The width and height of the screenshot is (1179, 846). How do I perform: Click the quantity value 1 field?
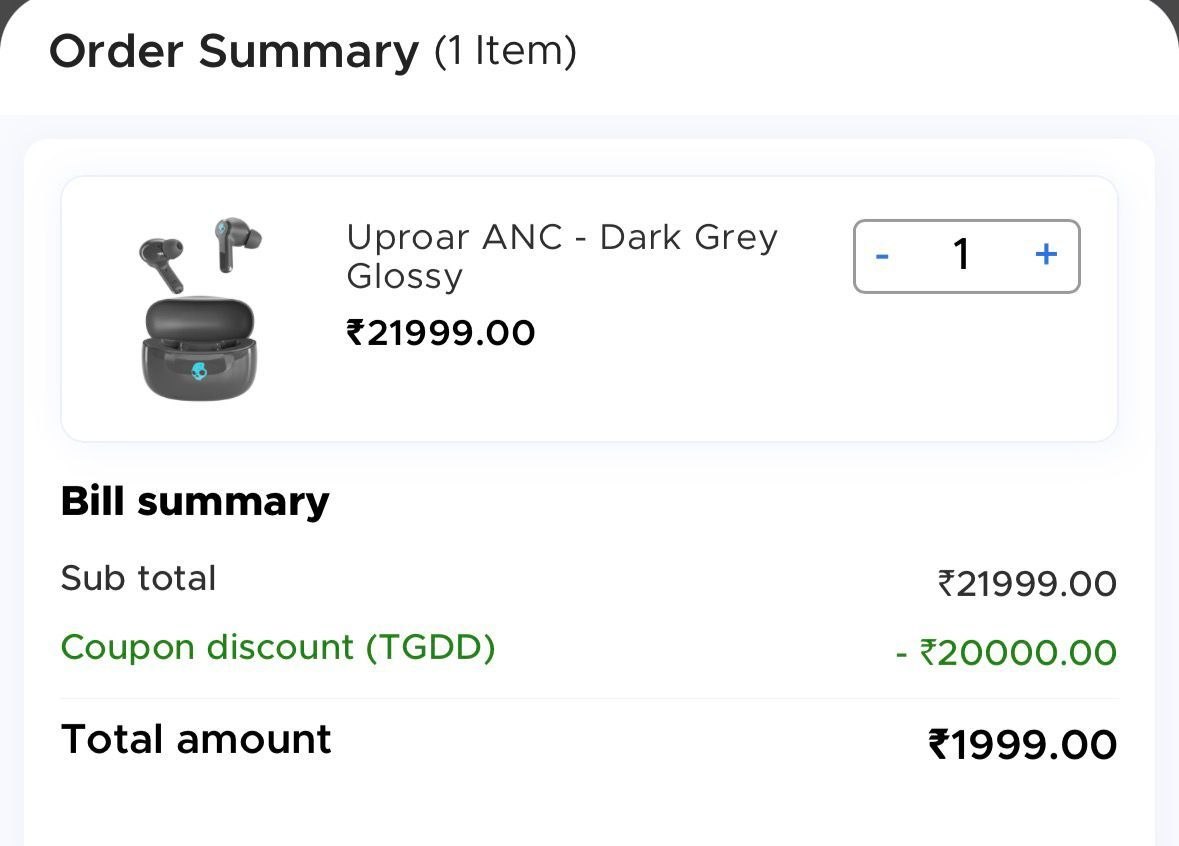[x=962, y=255]
